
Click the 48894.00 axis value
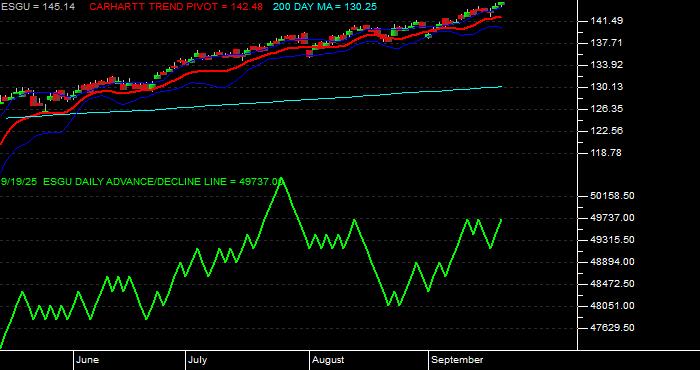(x=611, y=262)
